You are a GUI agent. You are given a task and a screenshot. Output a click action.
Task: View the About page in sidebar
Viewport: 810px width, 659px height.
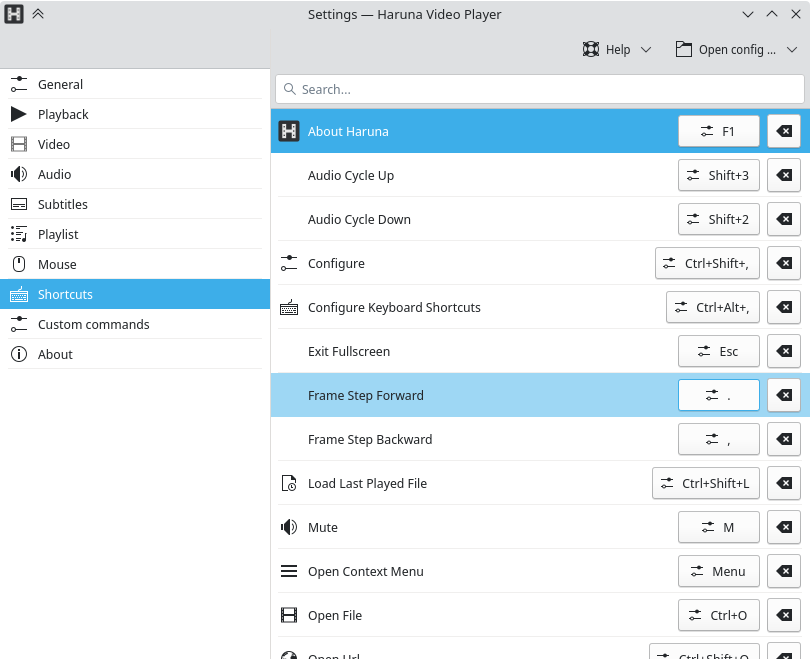point(135,354)
